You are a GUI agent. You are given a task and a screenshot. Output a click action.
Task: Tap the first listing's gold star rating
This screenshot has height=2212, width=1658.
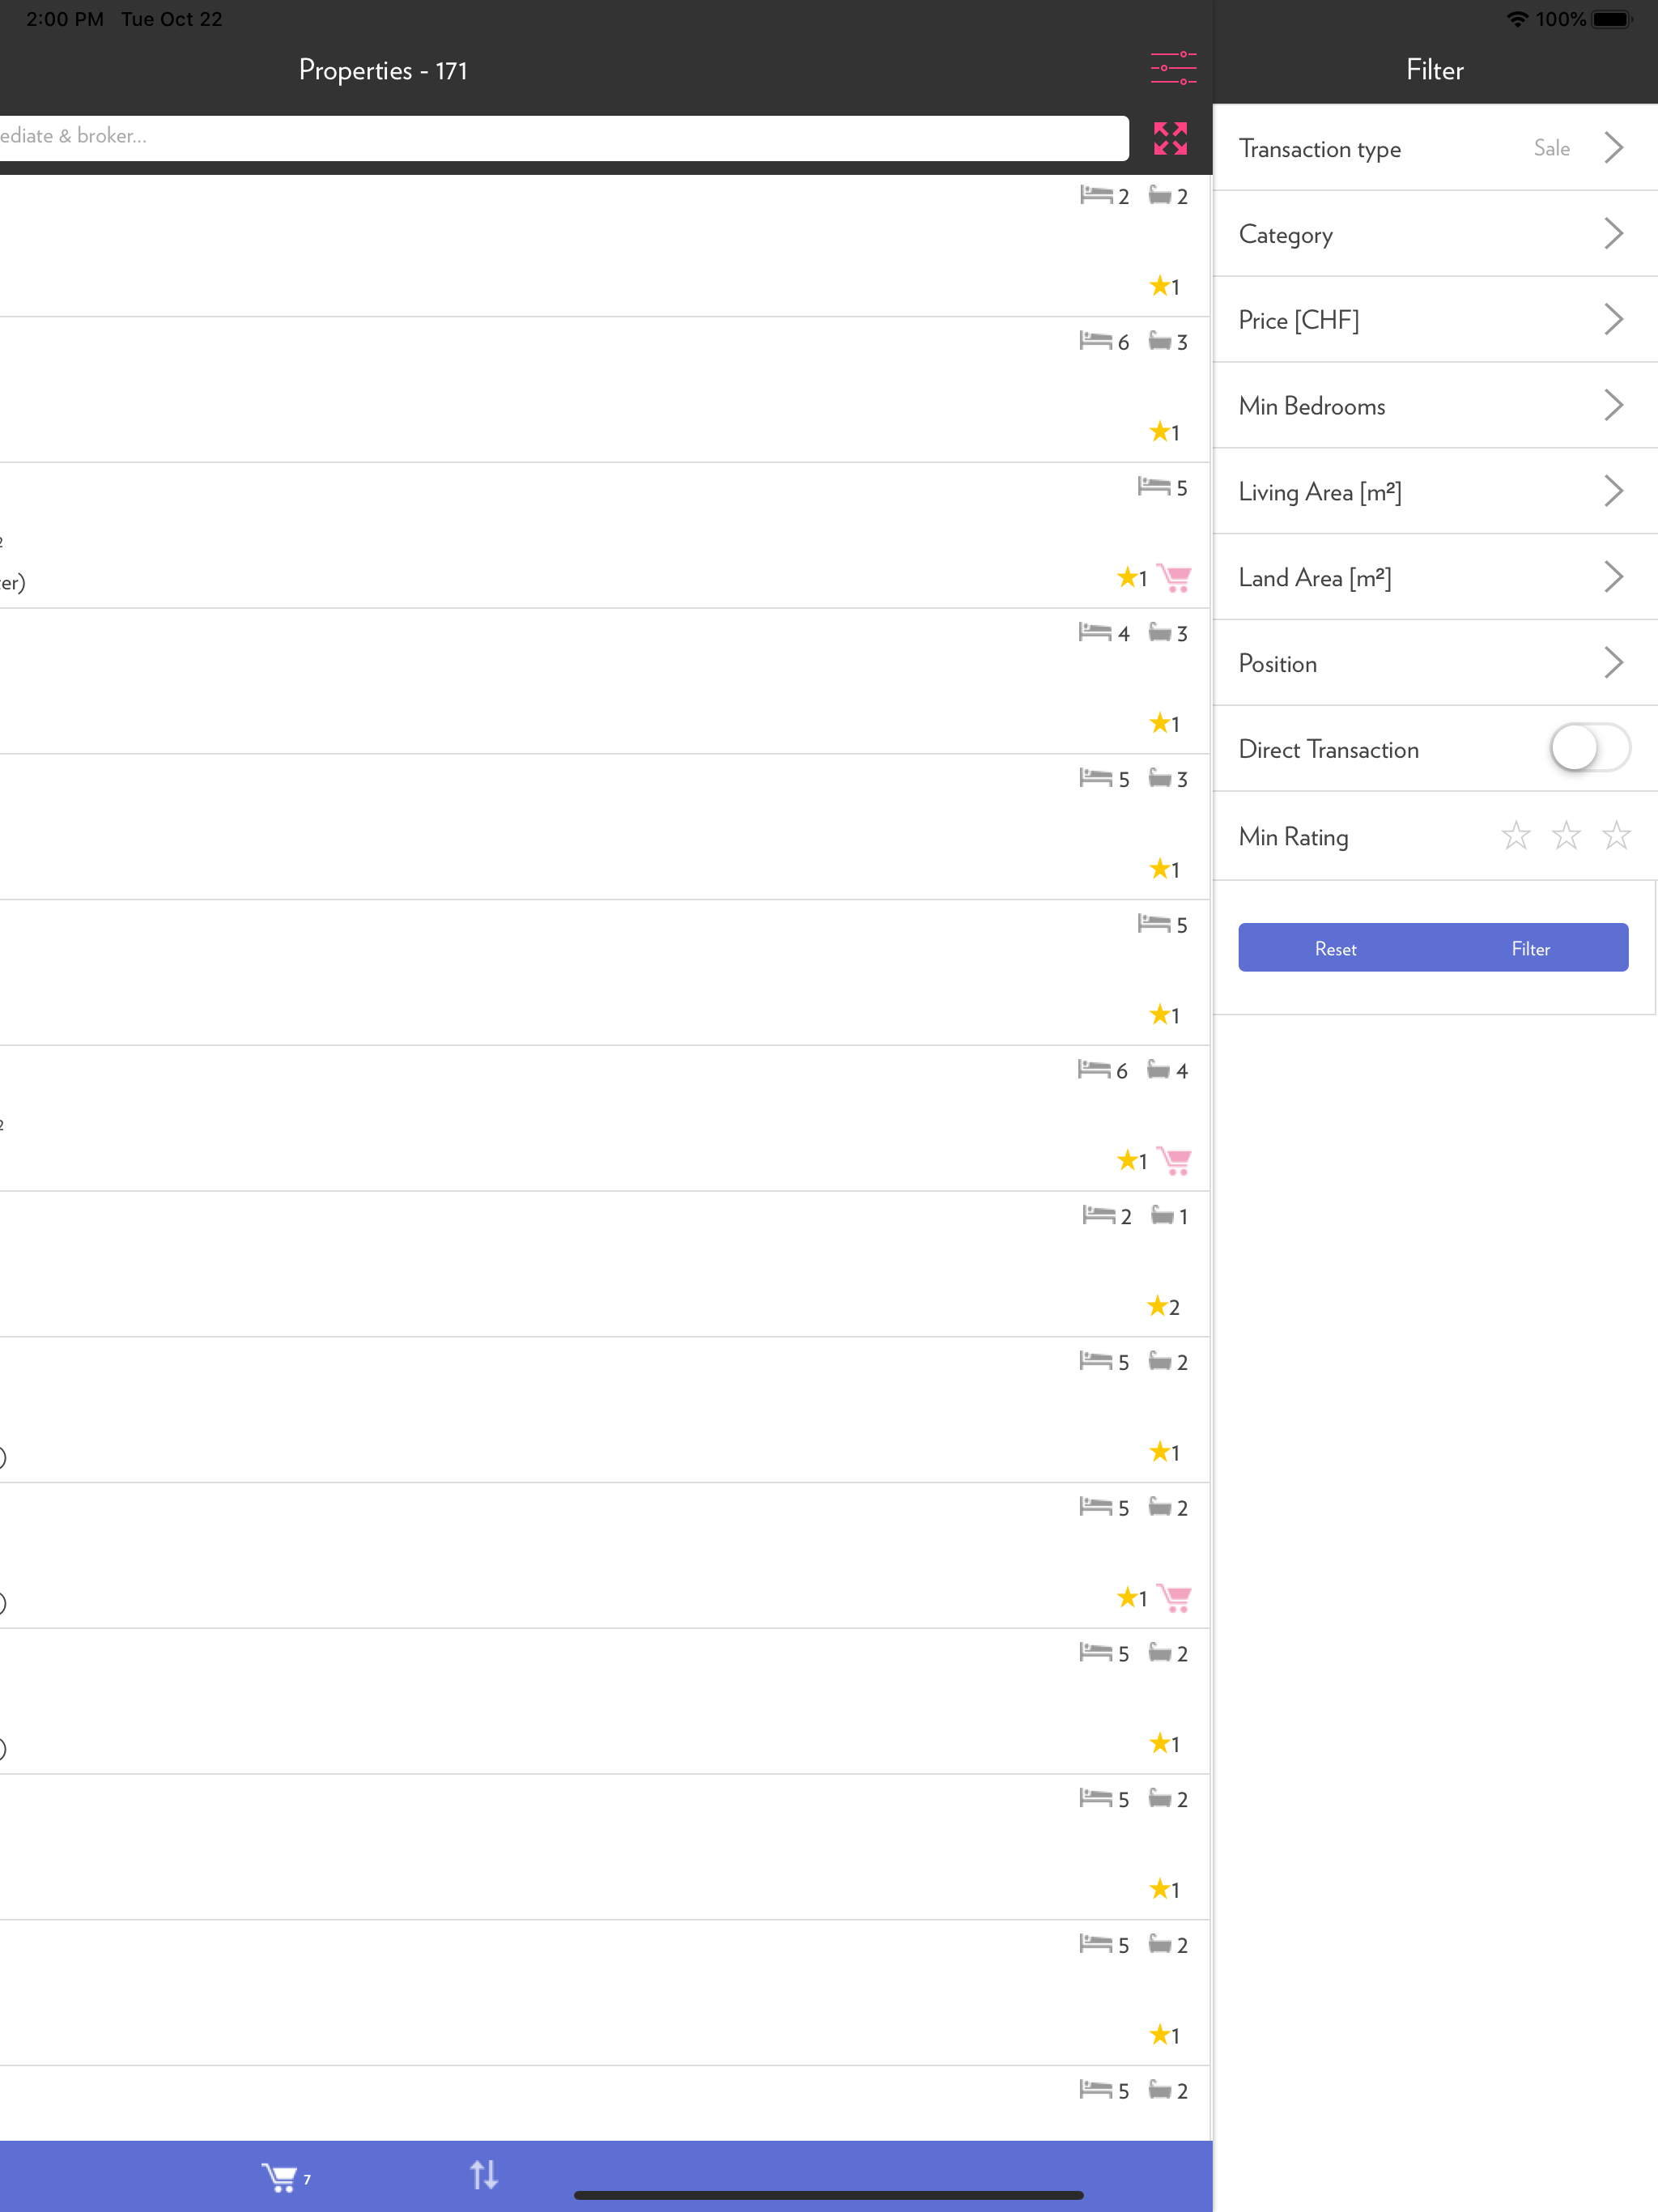pyautogui.click(x=1159, y=286)
